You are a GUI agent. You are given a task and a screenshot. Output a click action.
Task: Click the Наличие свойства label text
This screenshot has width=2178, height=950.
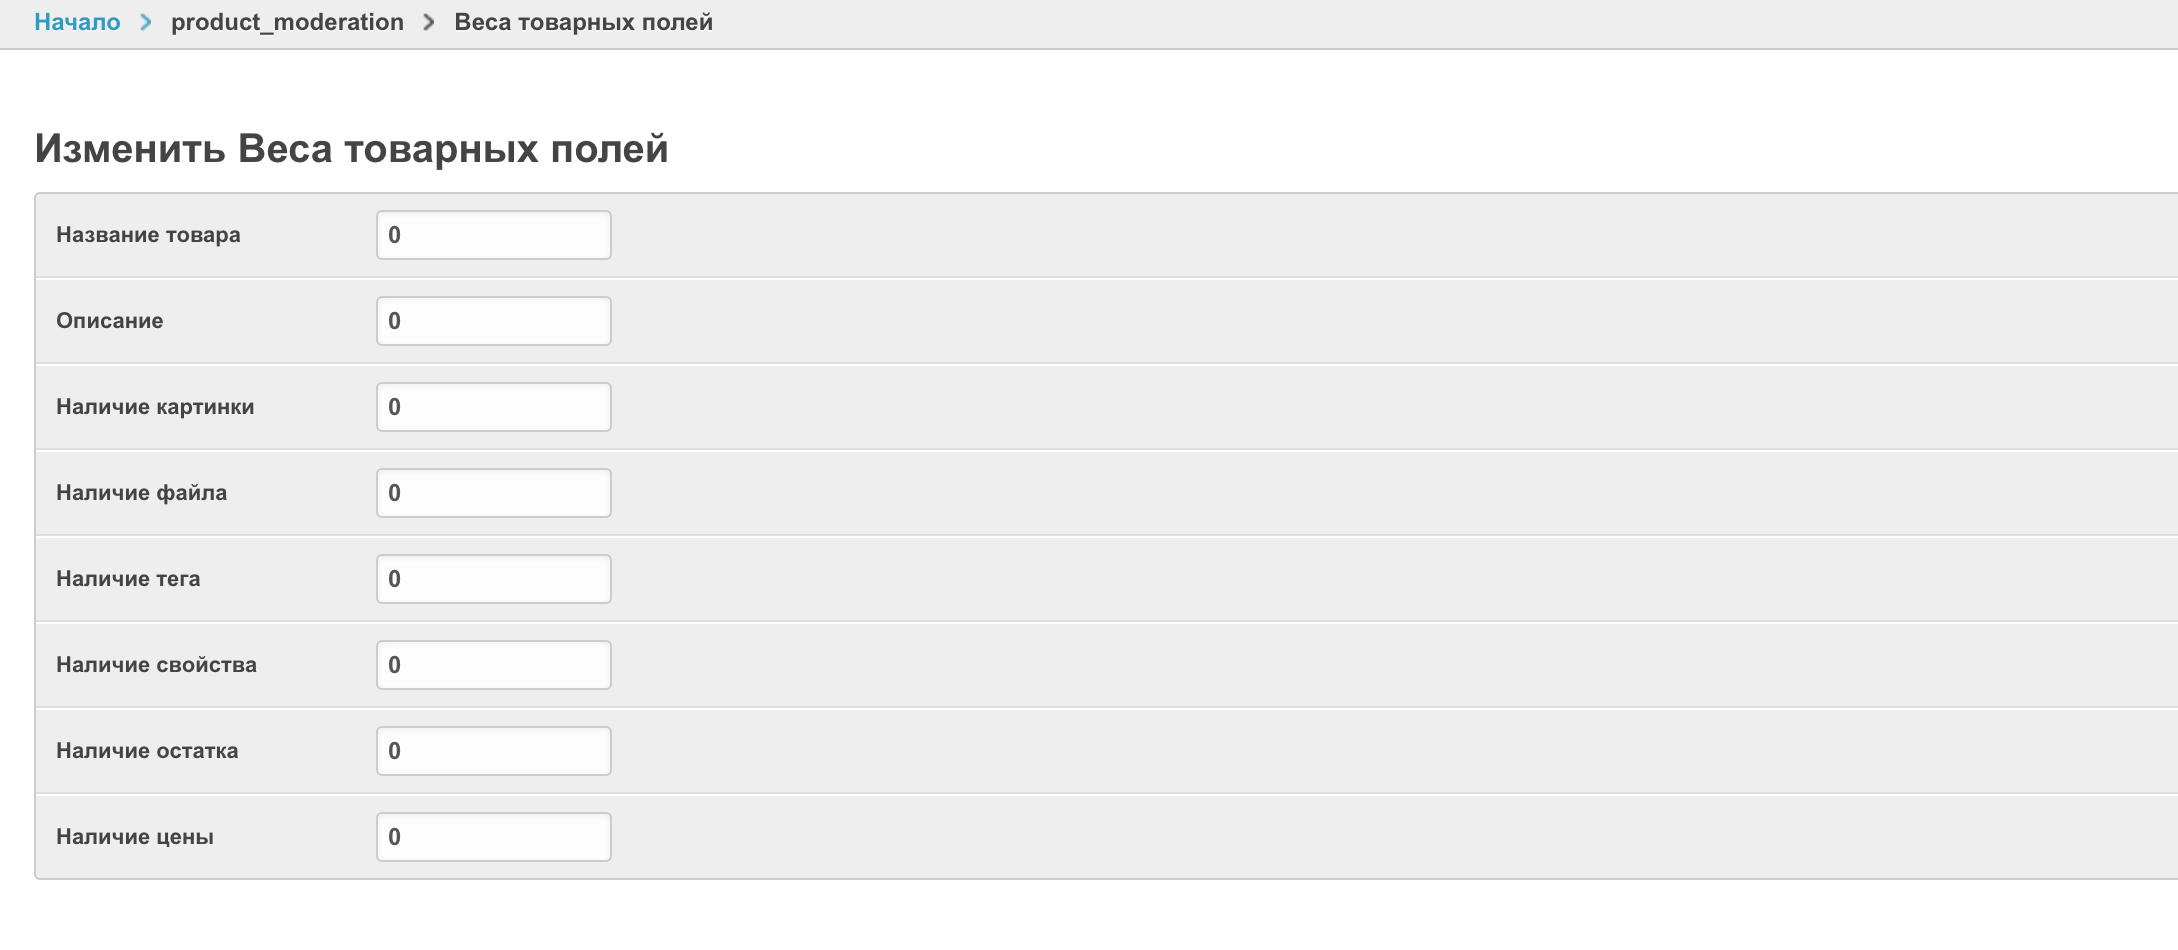156,665
